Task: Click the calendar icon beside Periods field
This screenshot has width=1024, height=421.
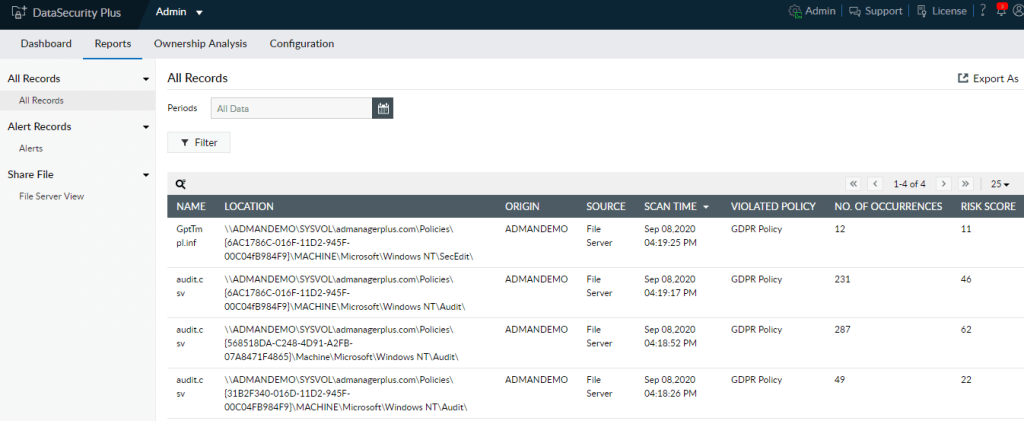Action: (x=383, y=108)
